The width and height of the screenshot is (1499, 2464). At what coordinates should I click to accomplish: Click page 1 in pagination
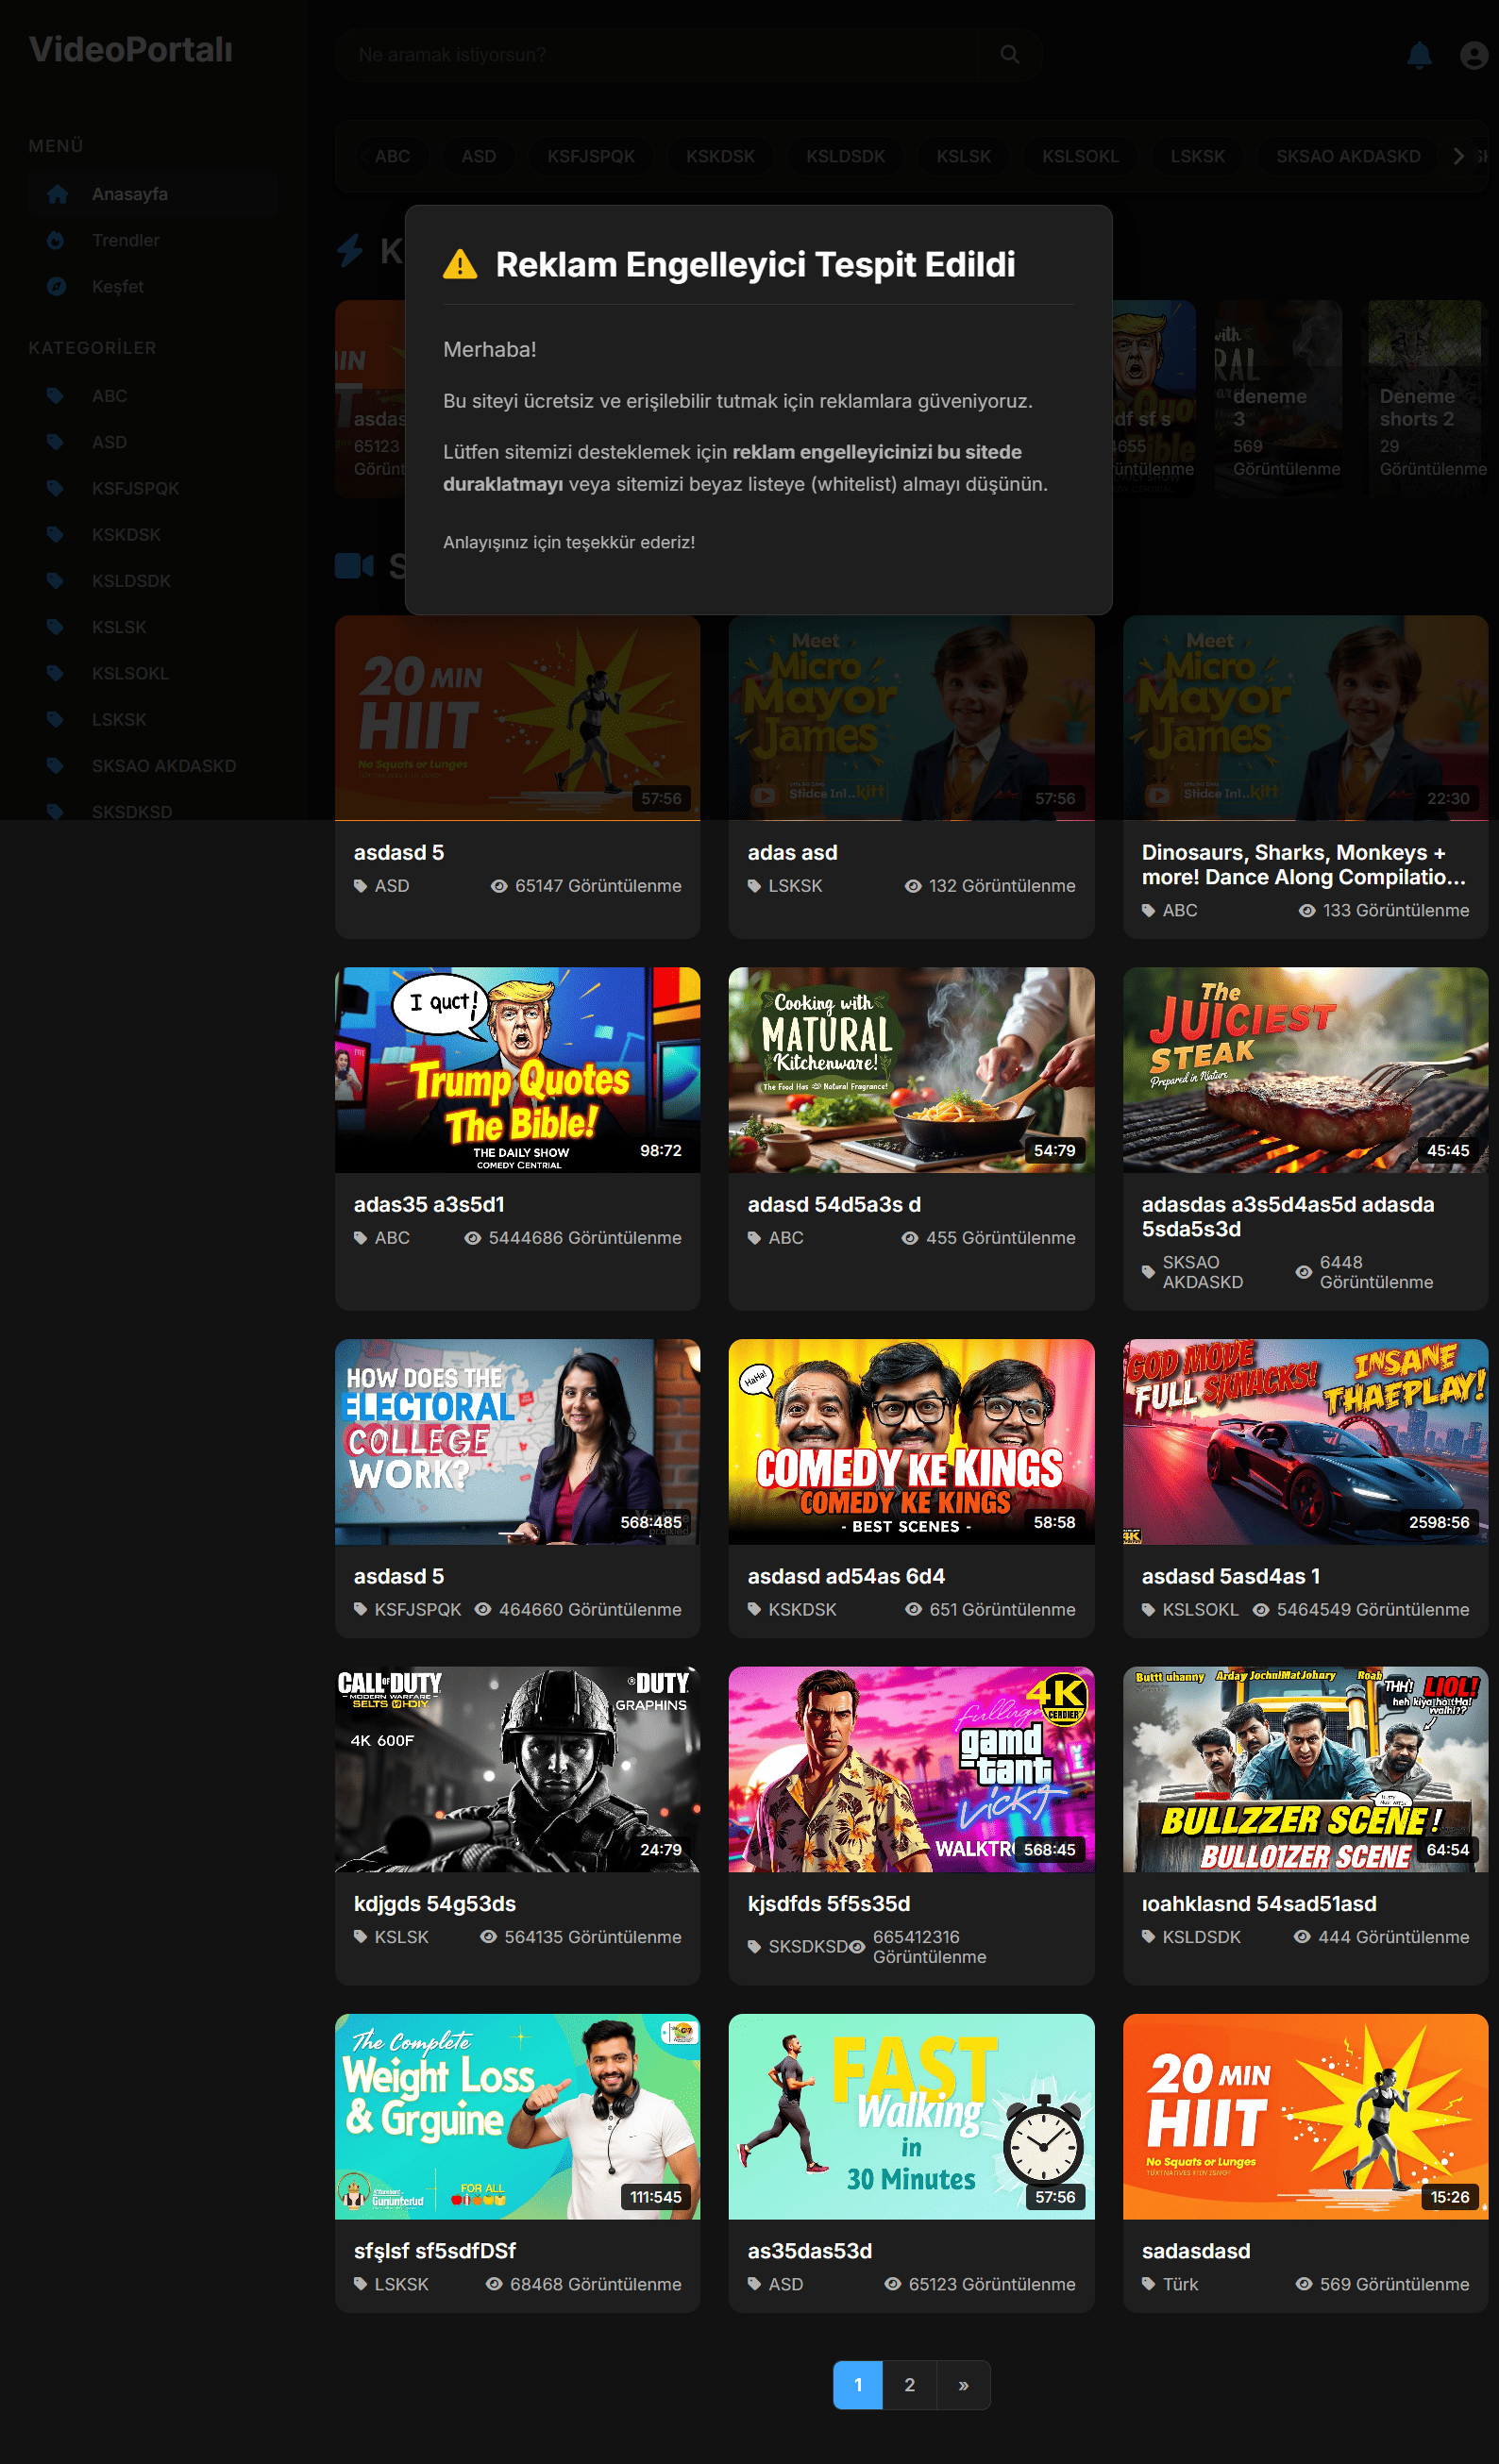tap(858, 2385)
